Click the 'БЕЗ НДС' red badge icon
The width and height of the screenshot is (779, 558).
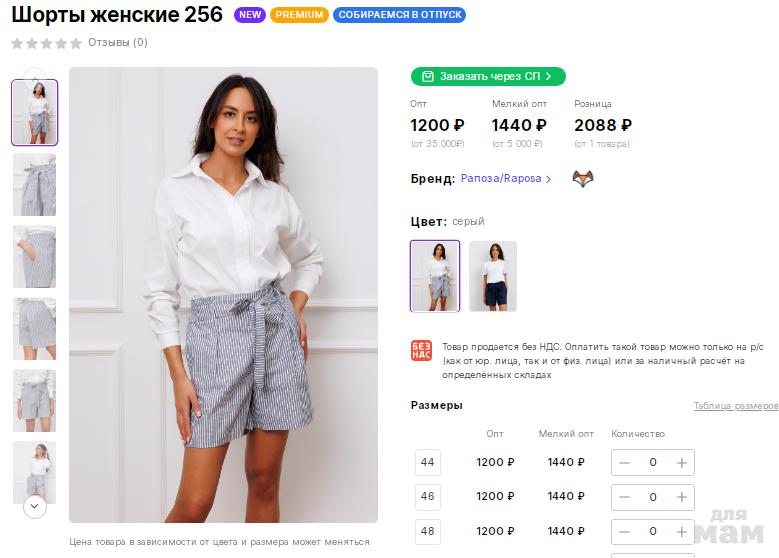point(421,351)
